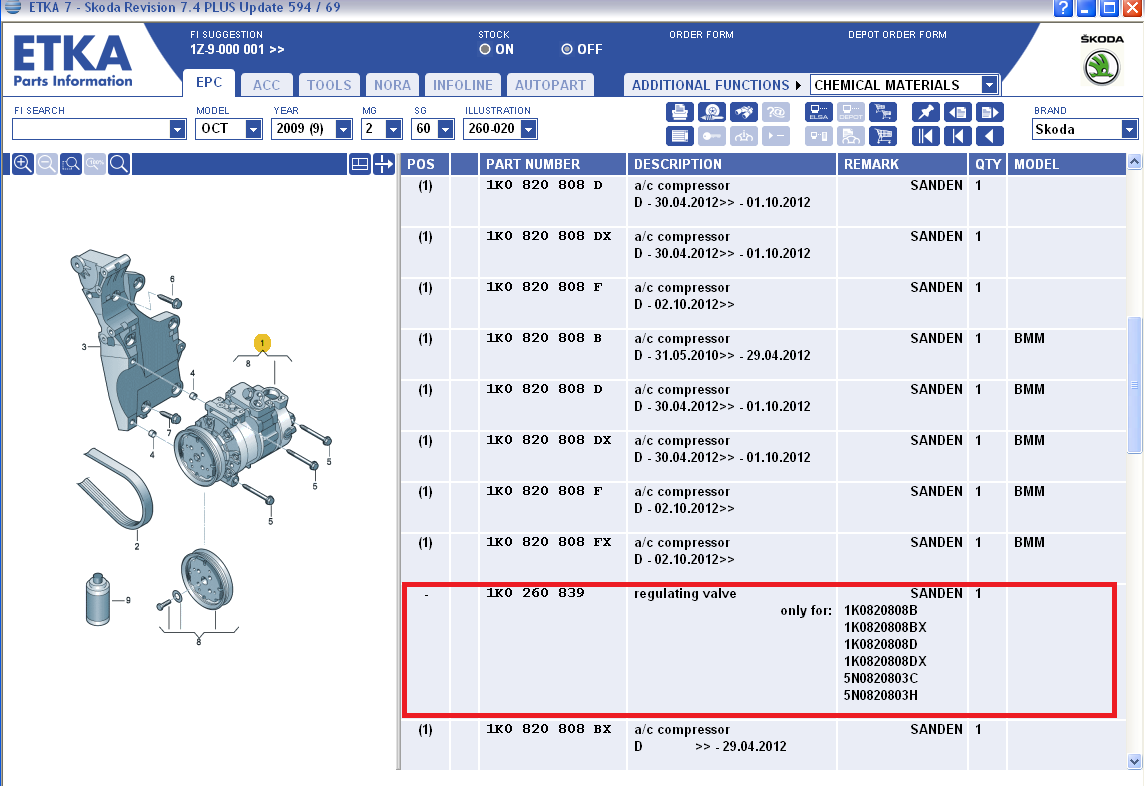Image resolution: width=1145 pixels, height=786 pixels.
Task: Click the binoculars search icon
Action: (744, 112)
